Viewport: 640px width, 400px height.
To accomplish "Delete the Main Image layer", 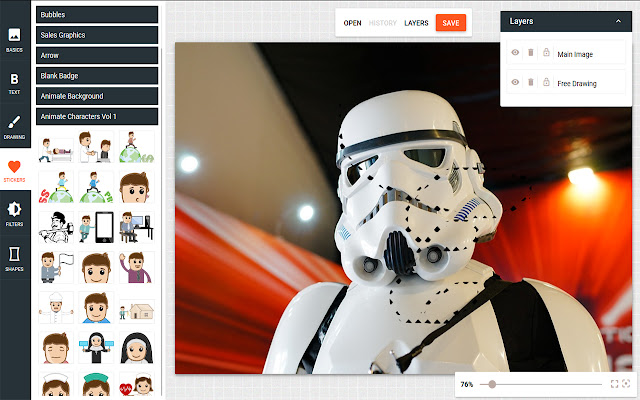I will point(531,53).
